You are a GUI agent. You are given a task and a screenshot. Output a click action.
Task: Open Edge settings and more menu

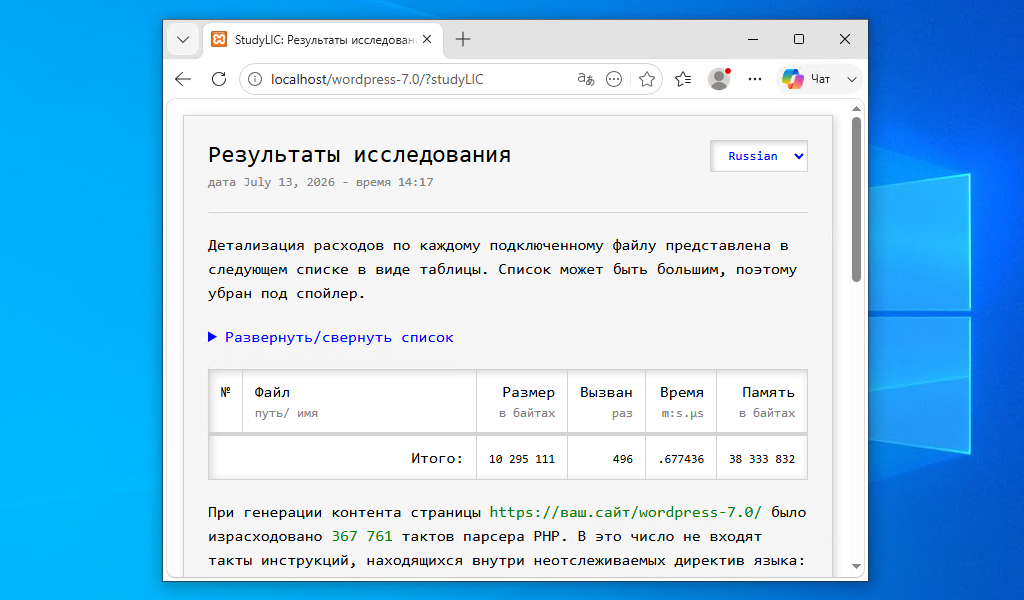[755, 80]
